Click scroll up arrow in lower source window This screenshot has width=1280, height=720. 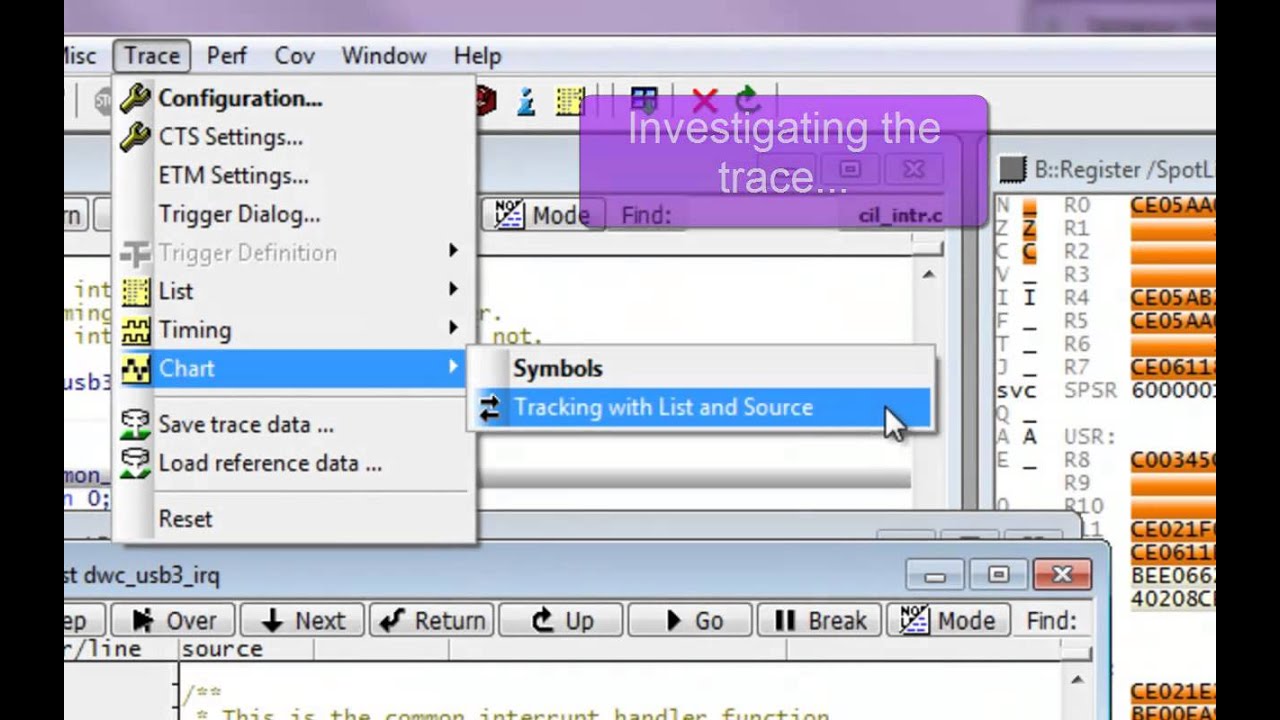coord(1077,681)
